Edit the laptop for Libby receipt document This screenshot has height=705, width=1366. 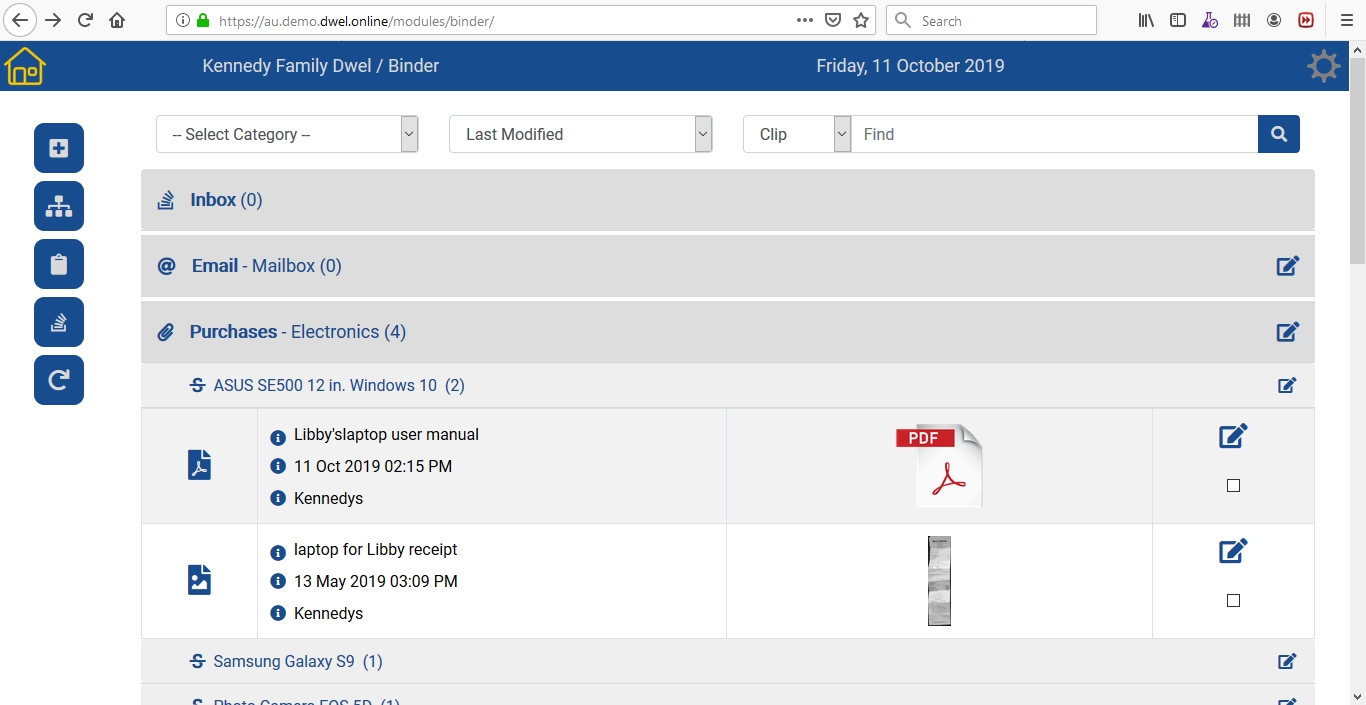[x=1233, y=551]
